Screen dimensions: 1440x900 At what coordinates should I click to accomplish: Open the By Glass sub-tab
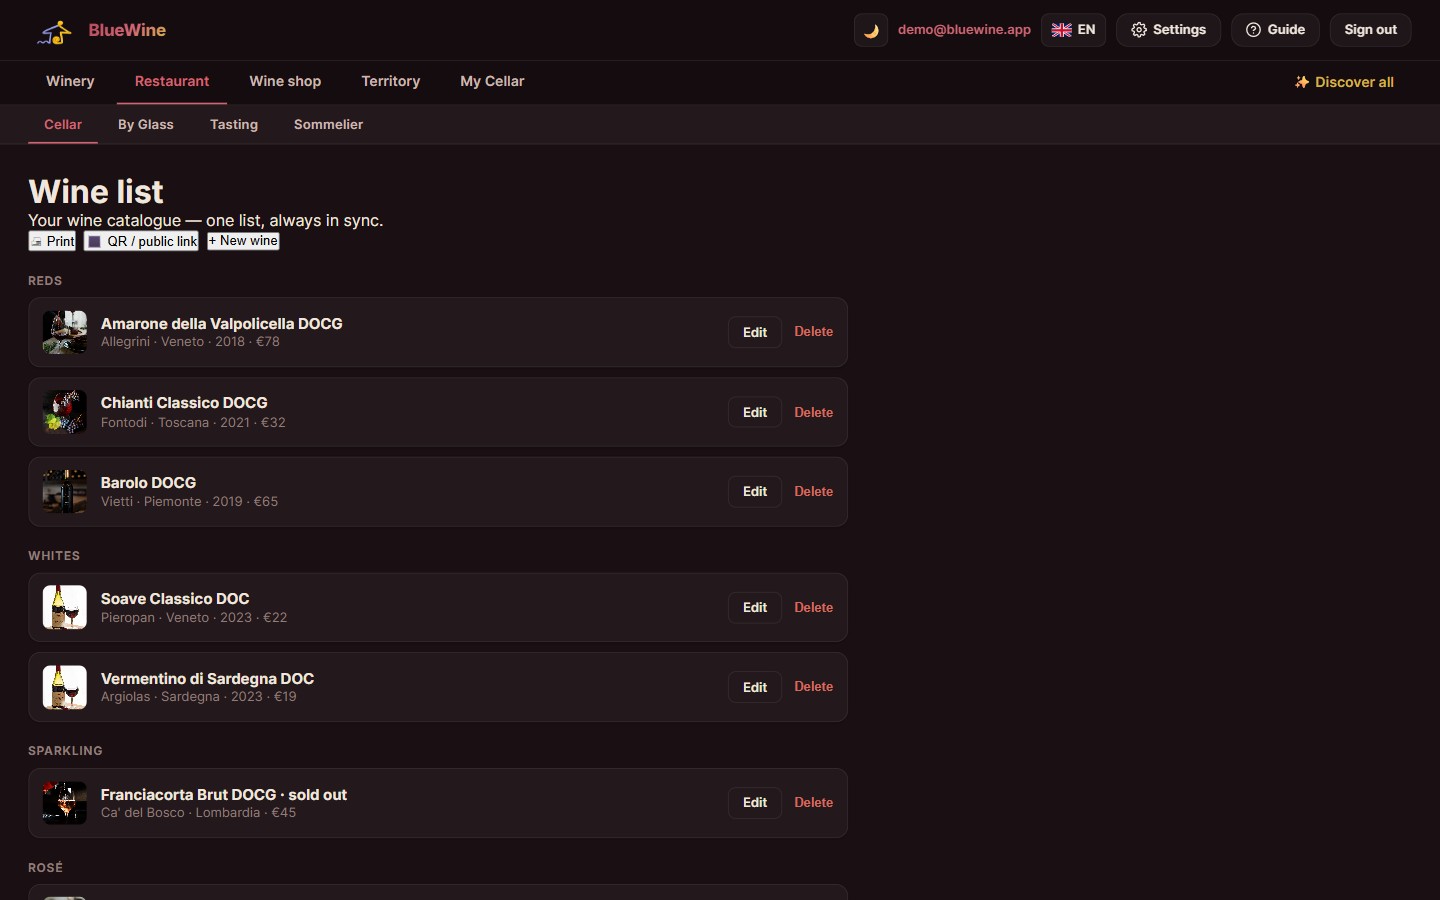pos(146,124)
